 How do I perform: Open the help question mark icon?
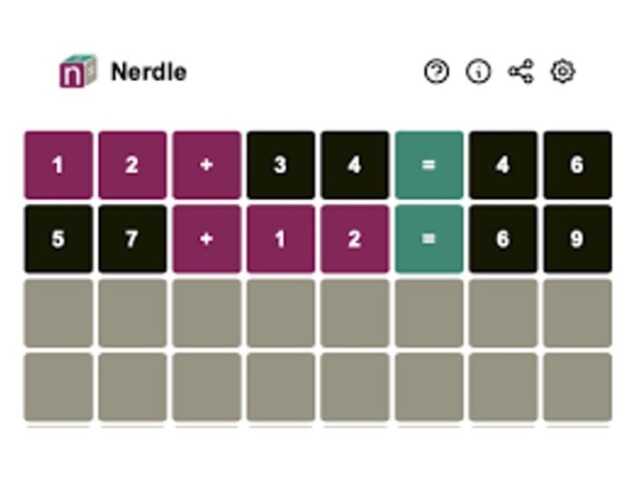click(x=437, y=72)
